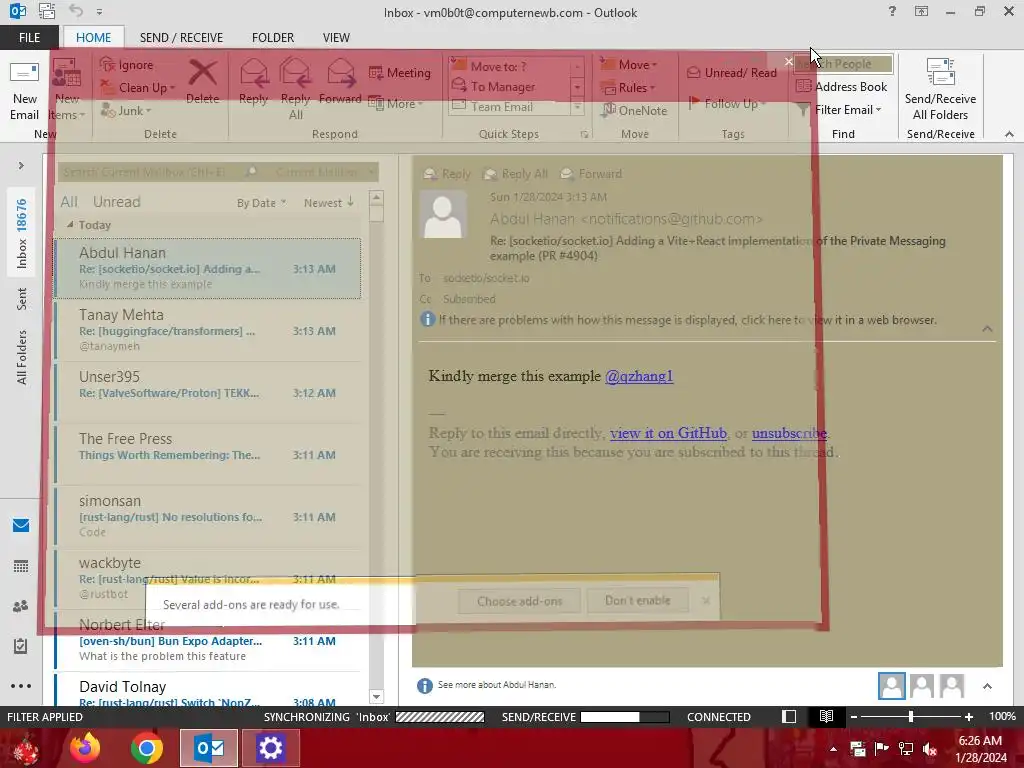Click the @qzhang1 mention link
The height and width of the screenshot is (768, 1024).
[639, 376]
